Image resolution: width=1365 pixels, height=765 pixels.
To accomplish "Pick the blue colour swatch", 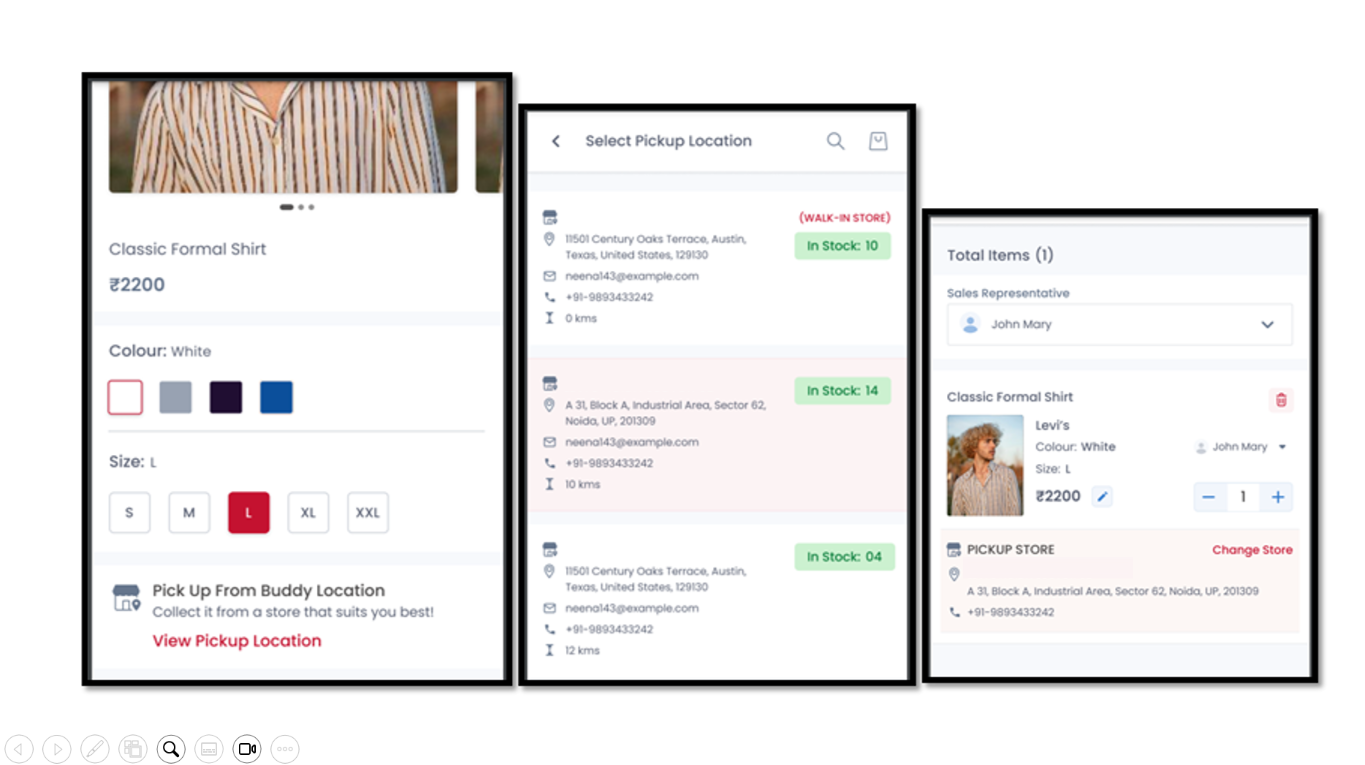I will click(x=276, y=397).
